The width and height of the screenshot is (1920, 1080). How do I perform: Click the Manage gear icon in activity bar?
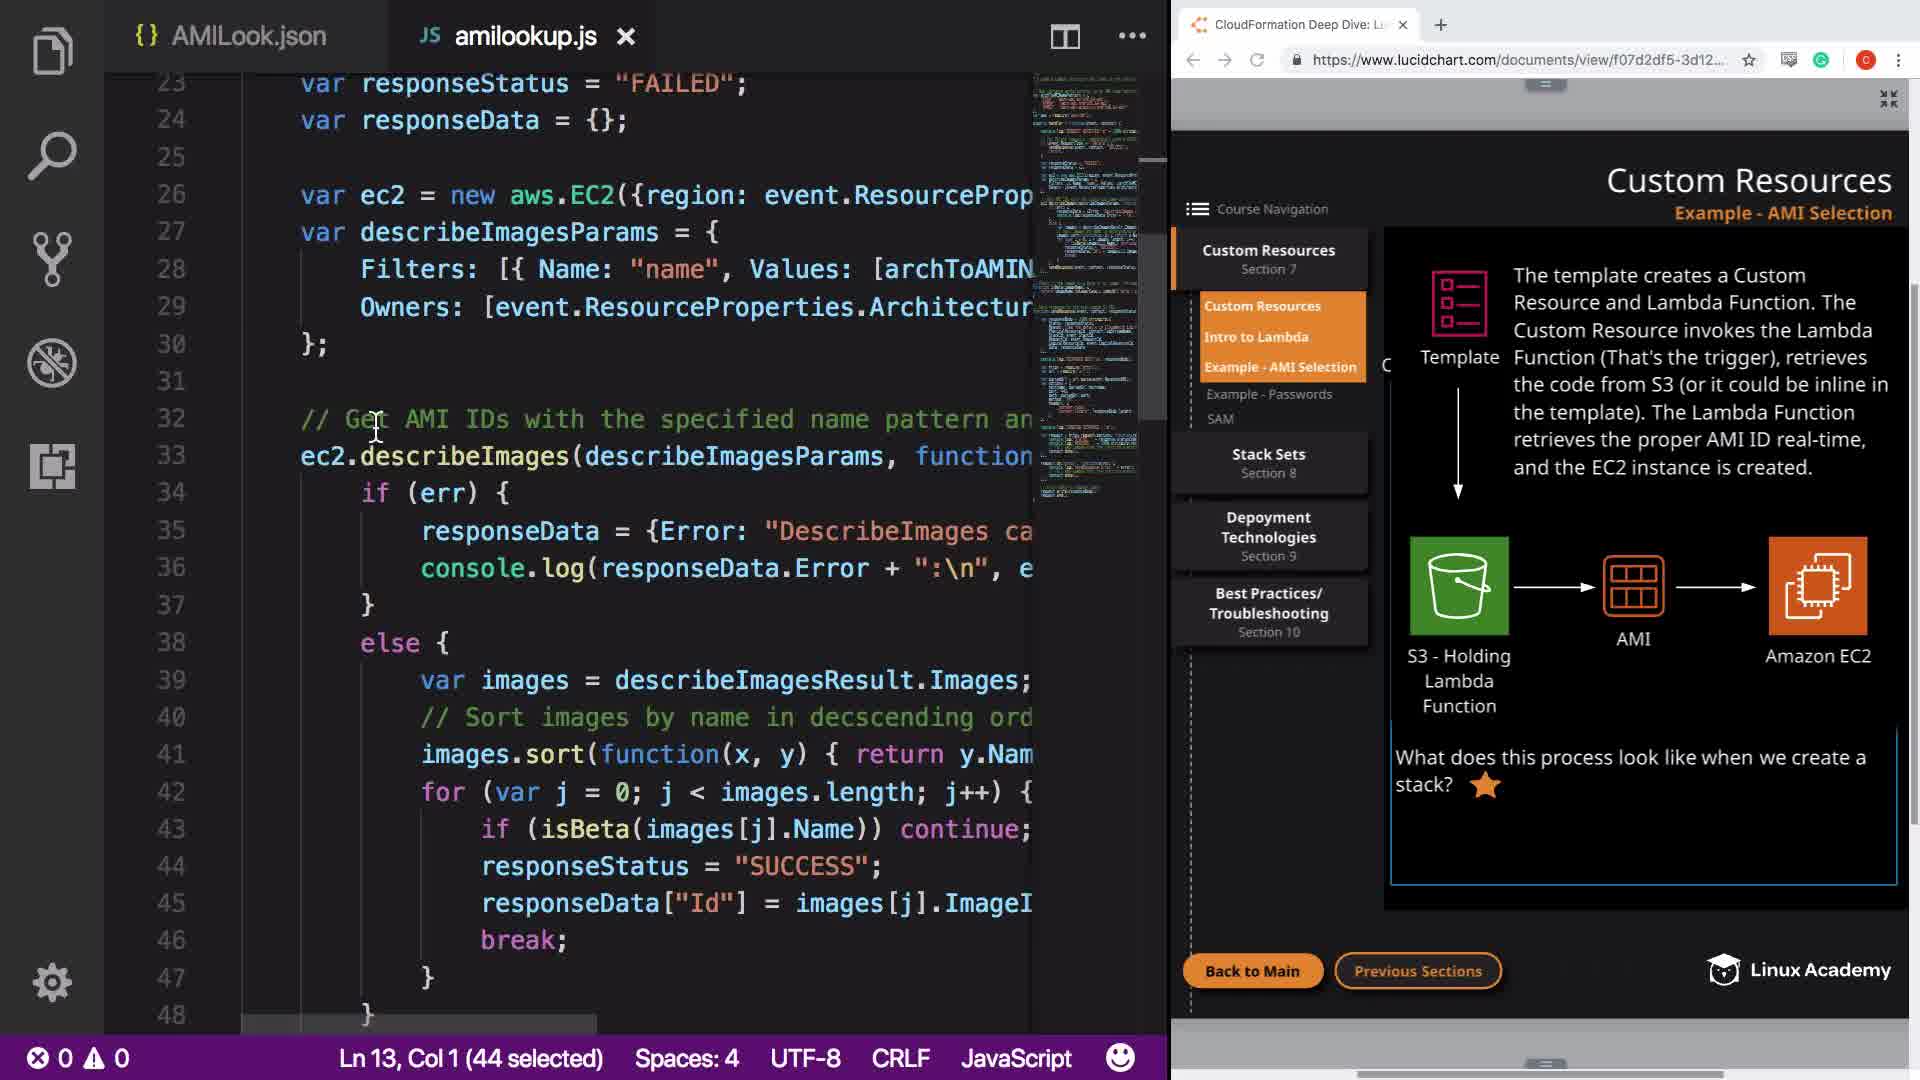[x=52, y=982]
